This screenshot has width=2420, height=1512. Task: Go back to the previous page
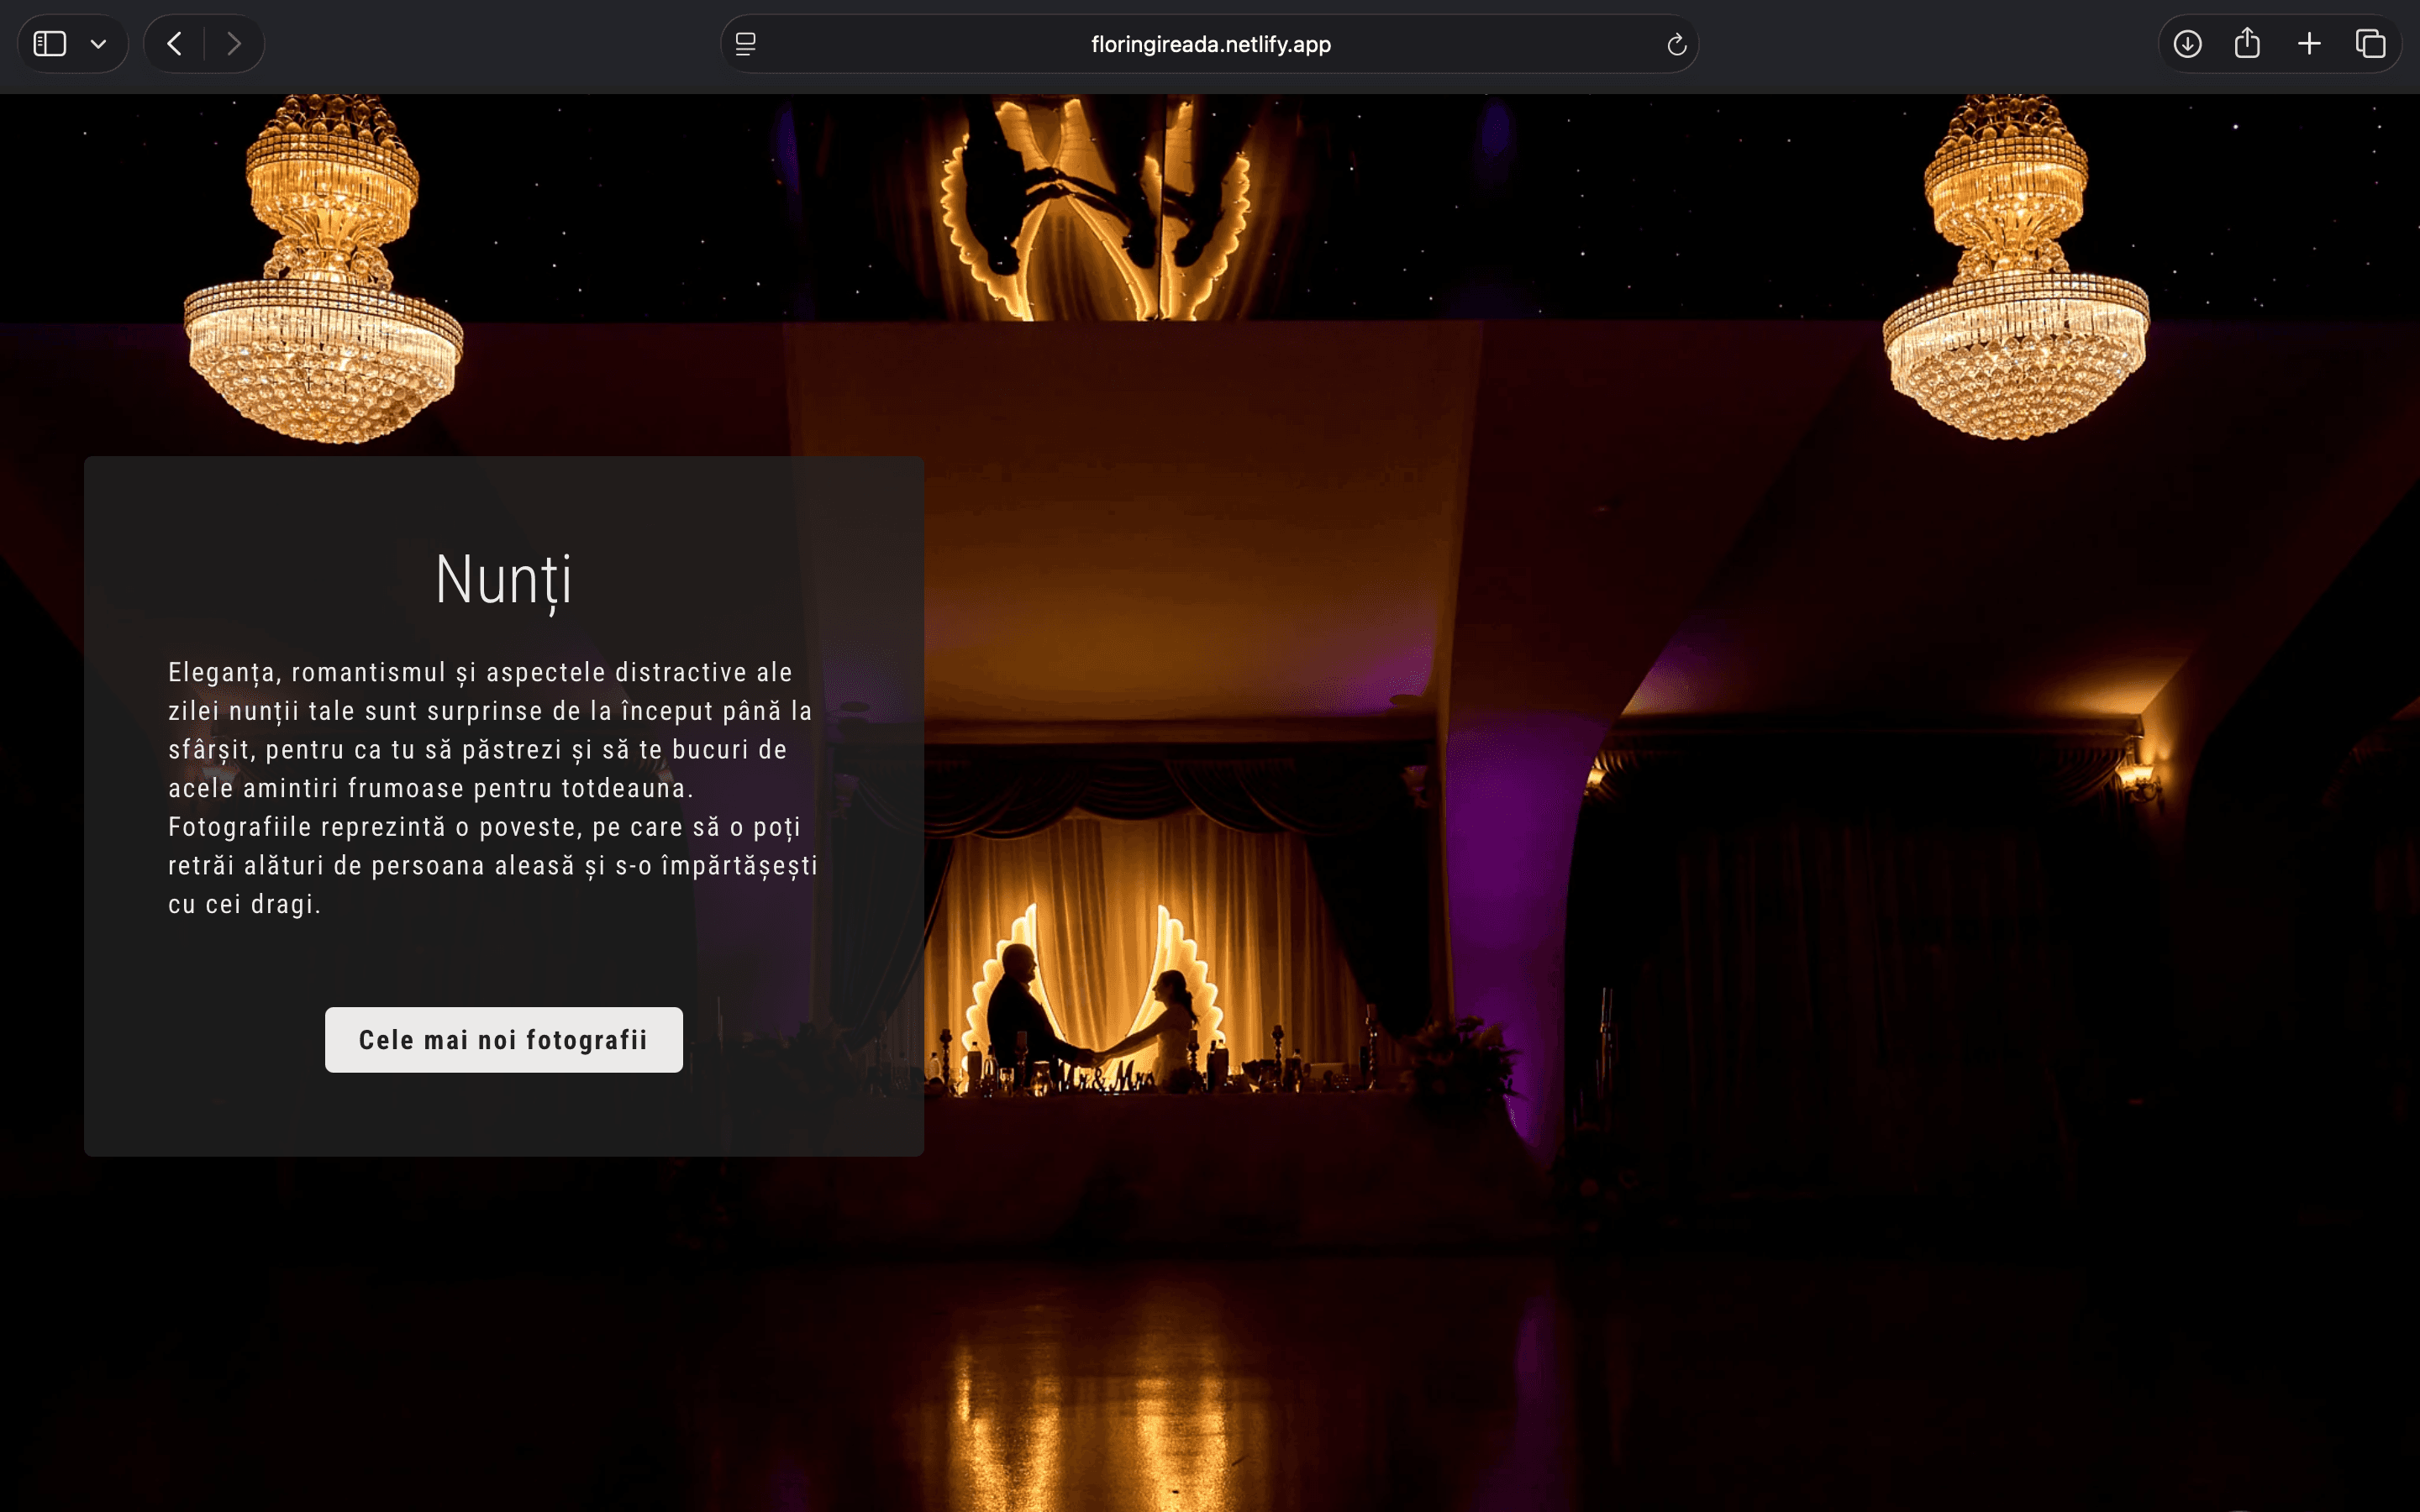point(175,44)
